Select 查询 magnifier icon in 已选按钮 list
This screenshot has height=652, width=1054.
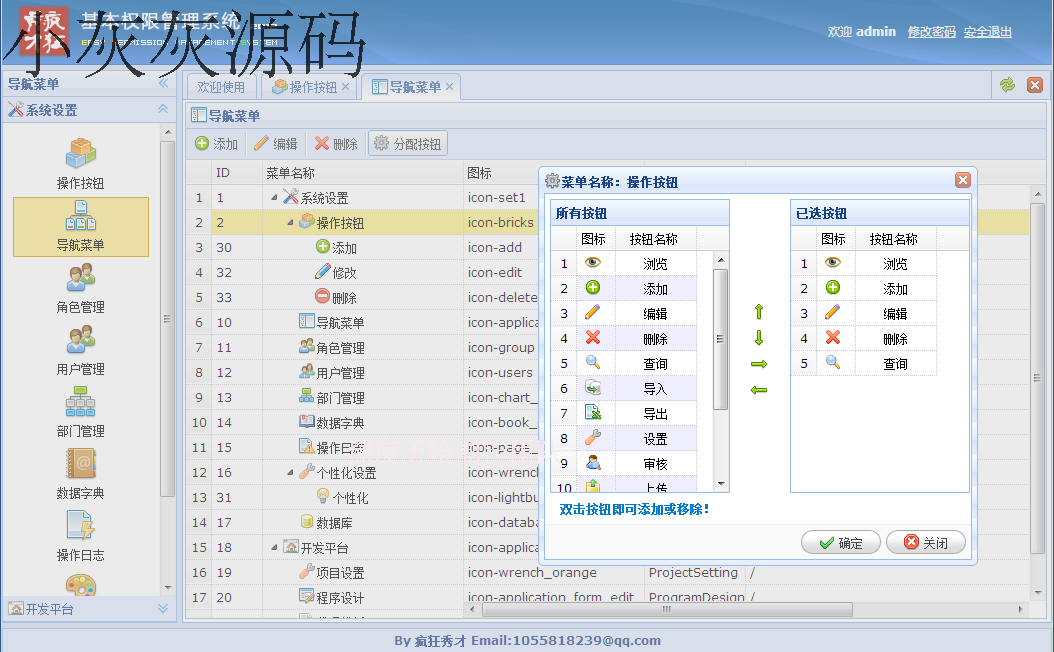click(x=832, y=362)
